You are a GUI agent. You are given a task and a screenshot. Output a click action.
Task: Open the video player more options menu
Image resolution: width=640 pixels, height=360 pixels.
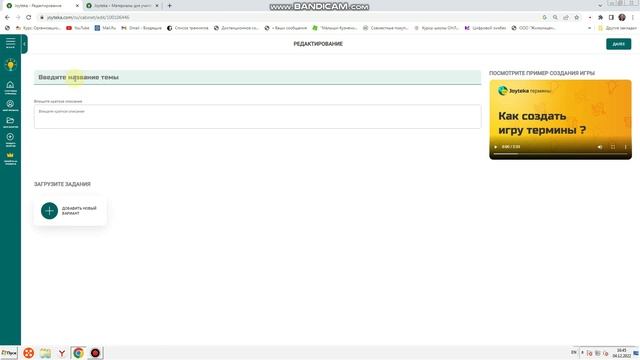[x=625, y=147]
